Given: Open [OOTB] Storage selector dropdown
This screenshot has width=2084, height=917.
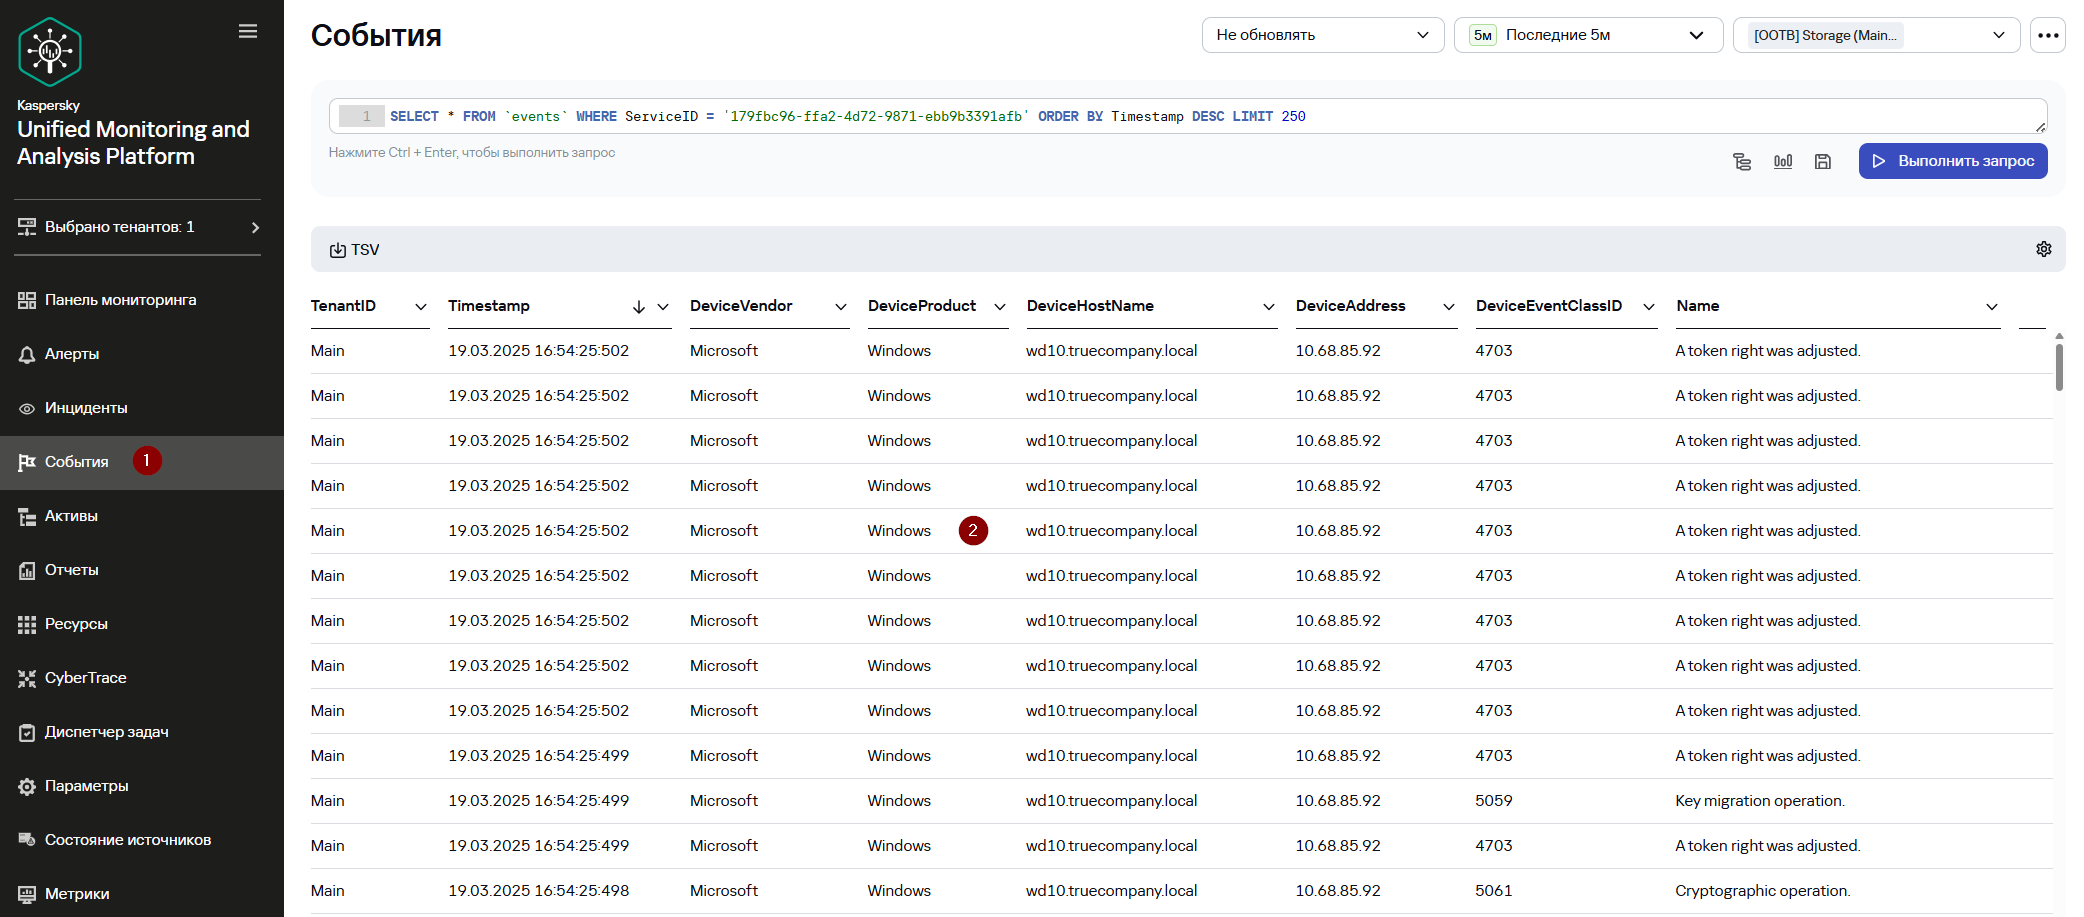Looking at the screenshot, I should pyautogui.click(x=1877, y=35).
